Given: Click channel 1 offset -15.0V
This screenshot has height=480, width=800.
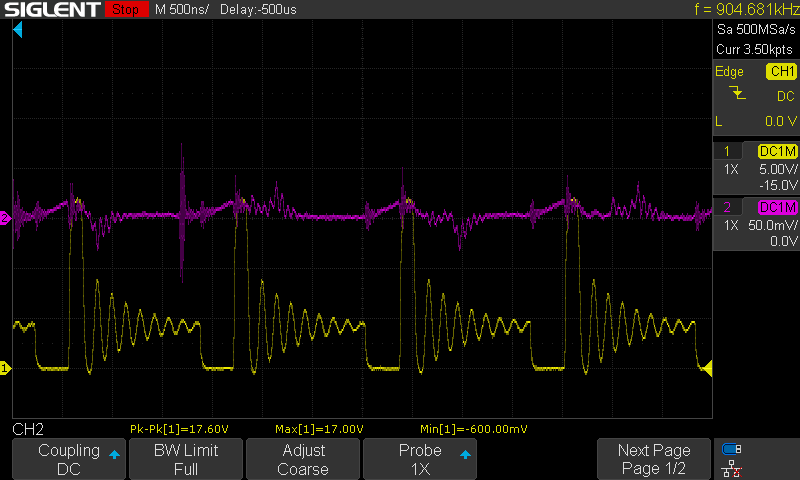Looking at the screenshot, I should point(778,185).
